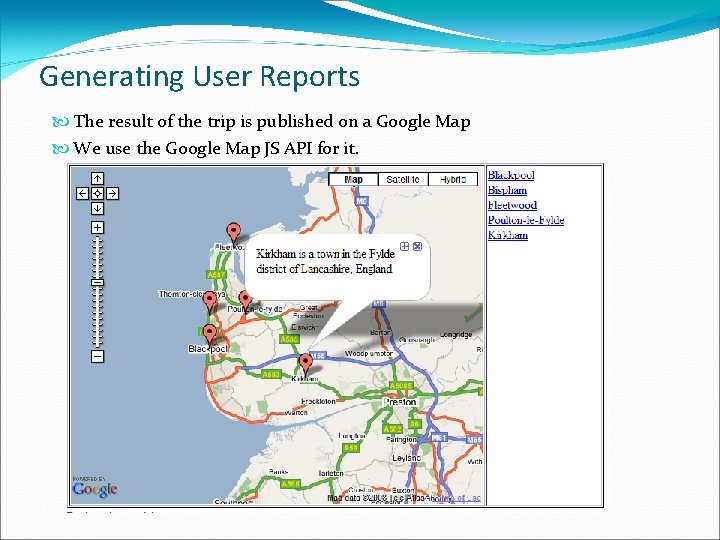
Task: Close the Kirkham info balloon
Action: (x=417, y=247)
